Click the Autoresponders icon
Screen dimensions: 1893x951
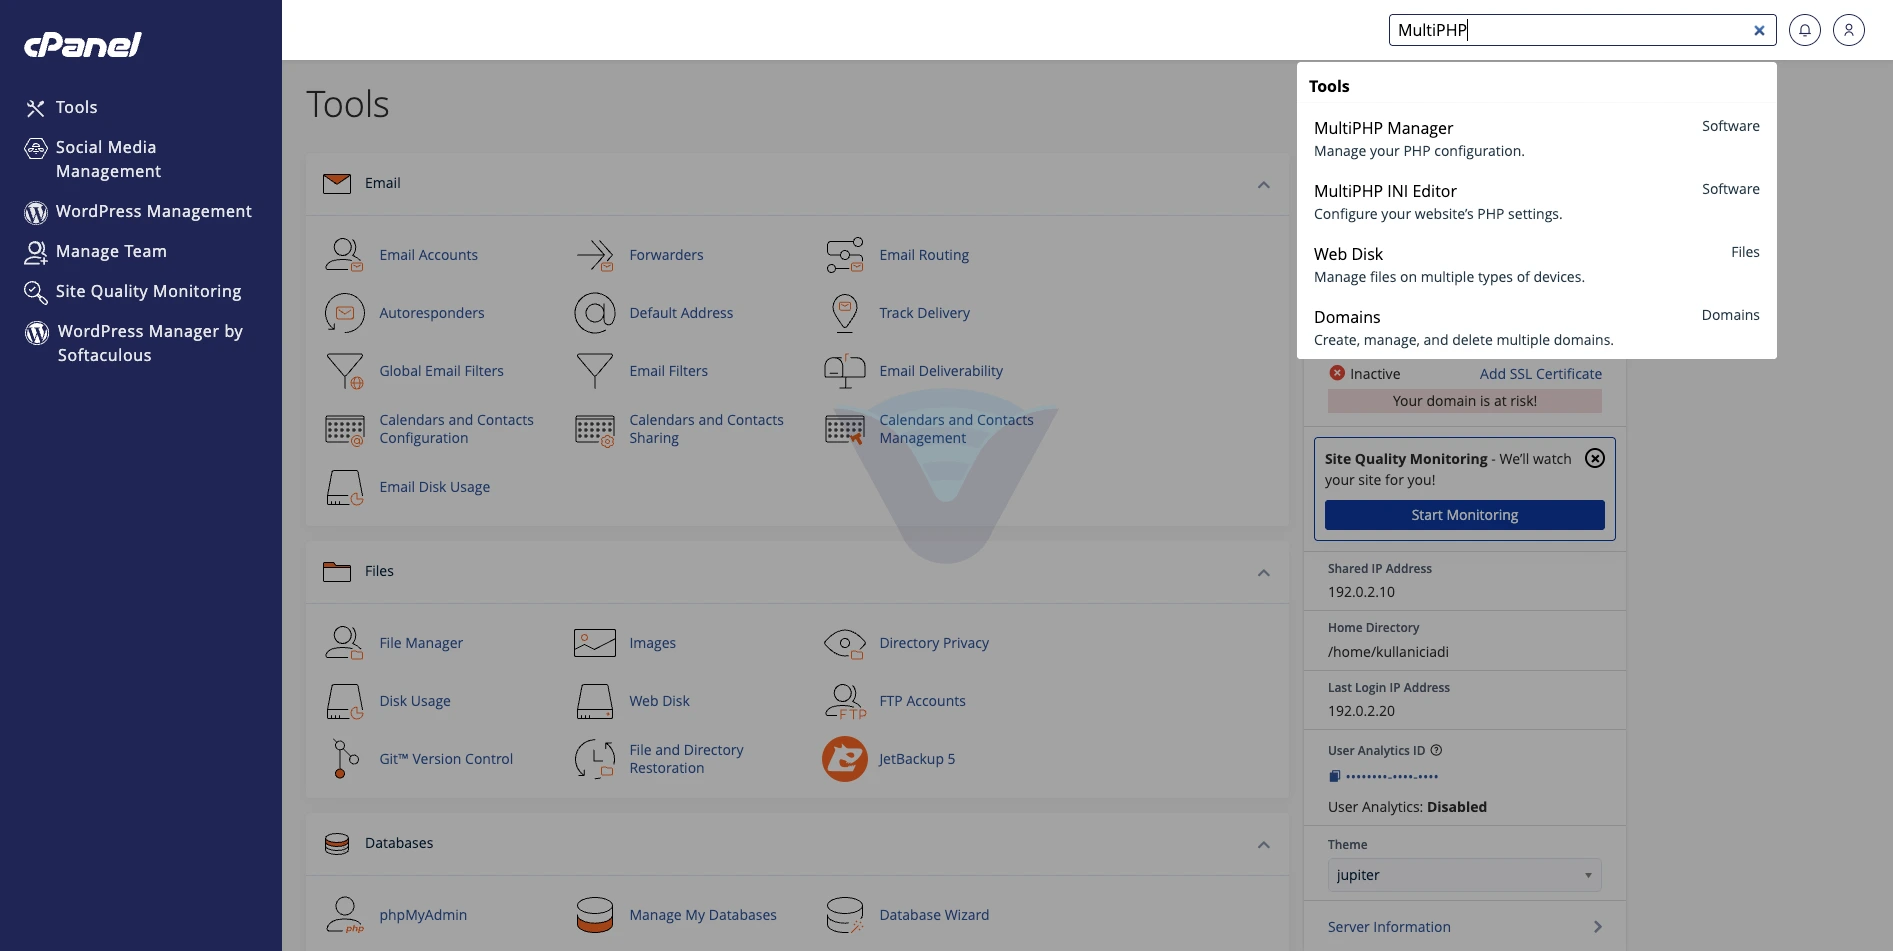pyautogui.click(x=344, y=313)
